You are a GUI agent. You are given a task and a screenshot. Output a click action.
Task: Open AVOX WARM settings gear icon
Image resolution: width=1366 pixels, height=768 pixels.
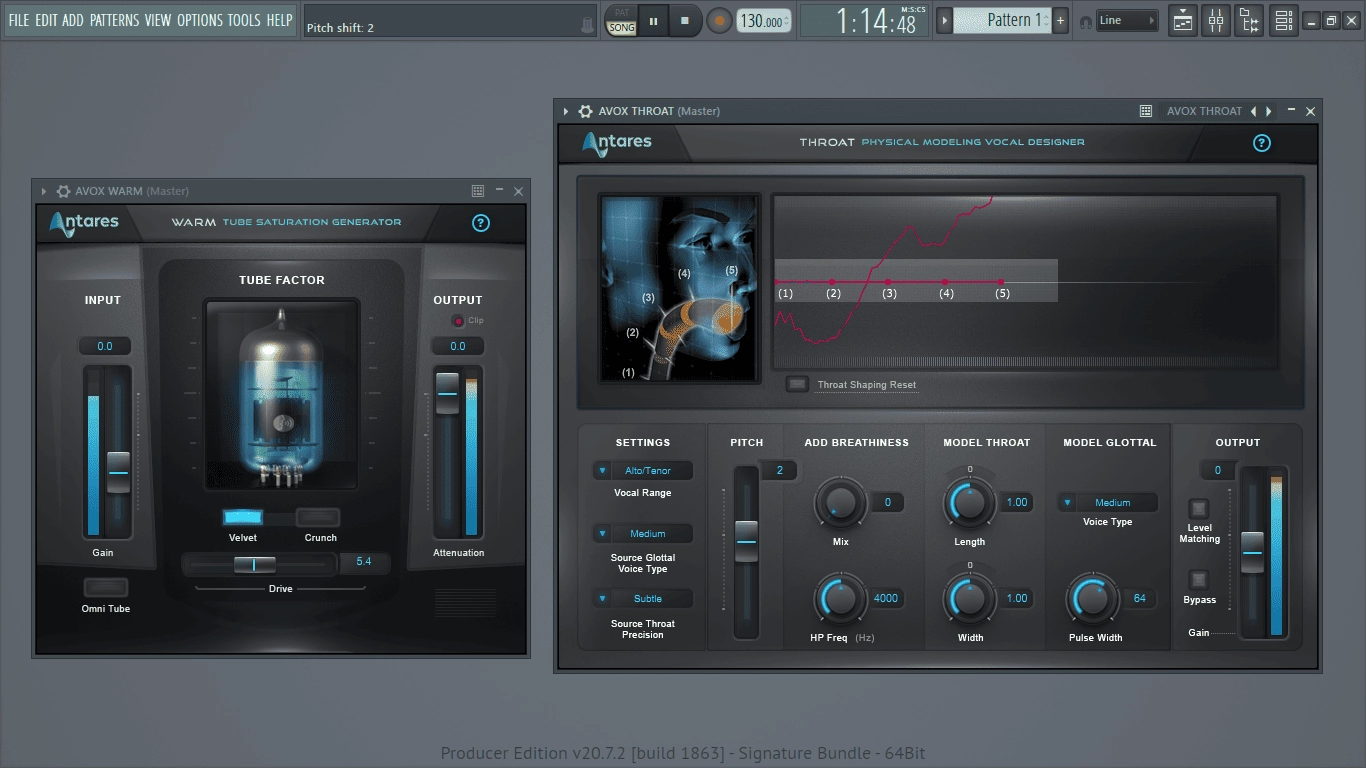click(63, 191)
